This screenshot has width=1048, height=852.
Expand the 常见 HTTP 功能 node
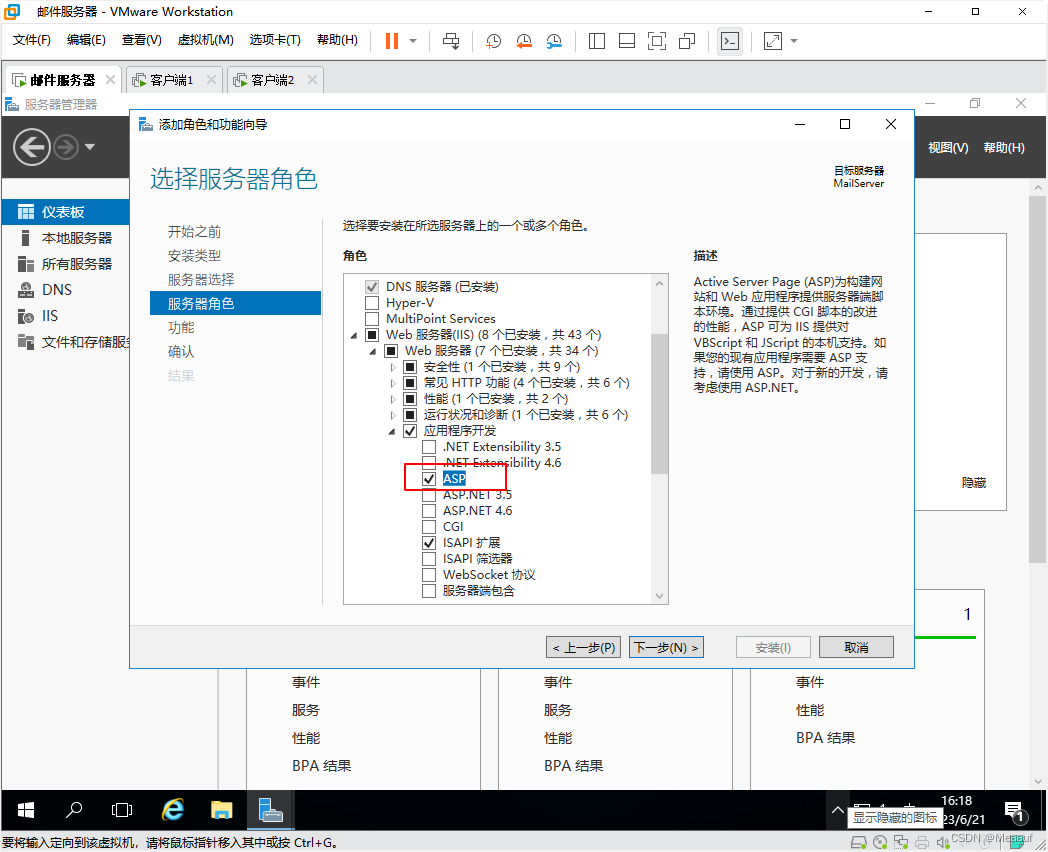[x=393, y=383]
